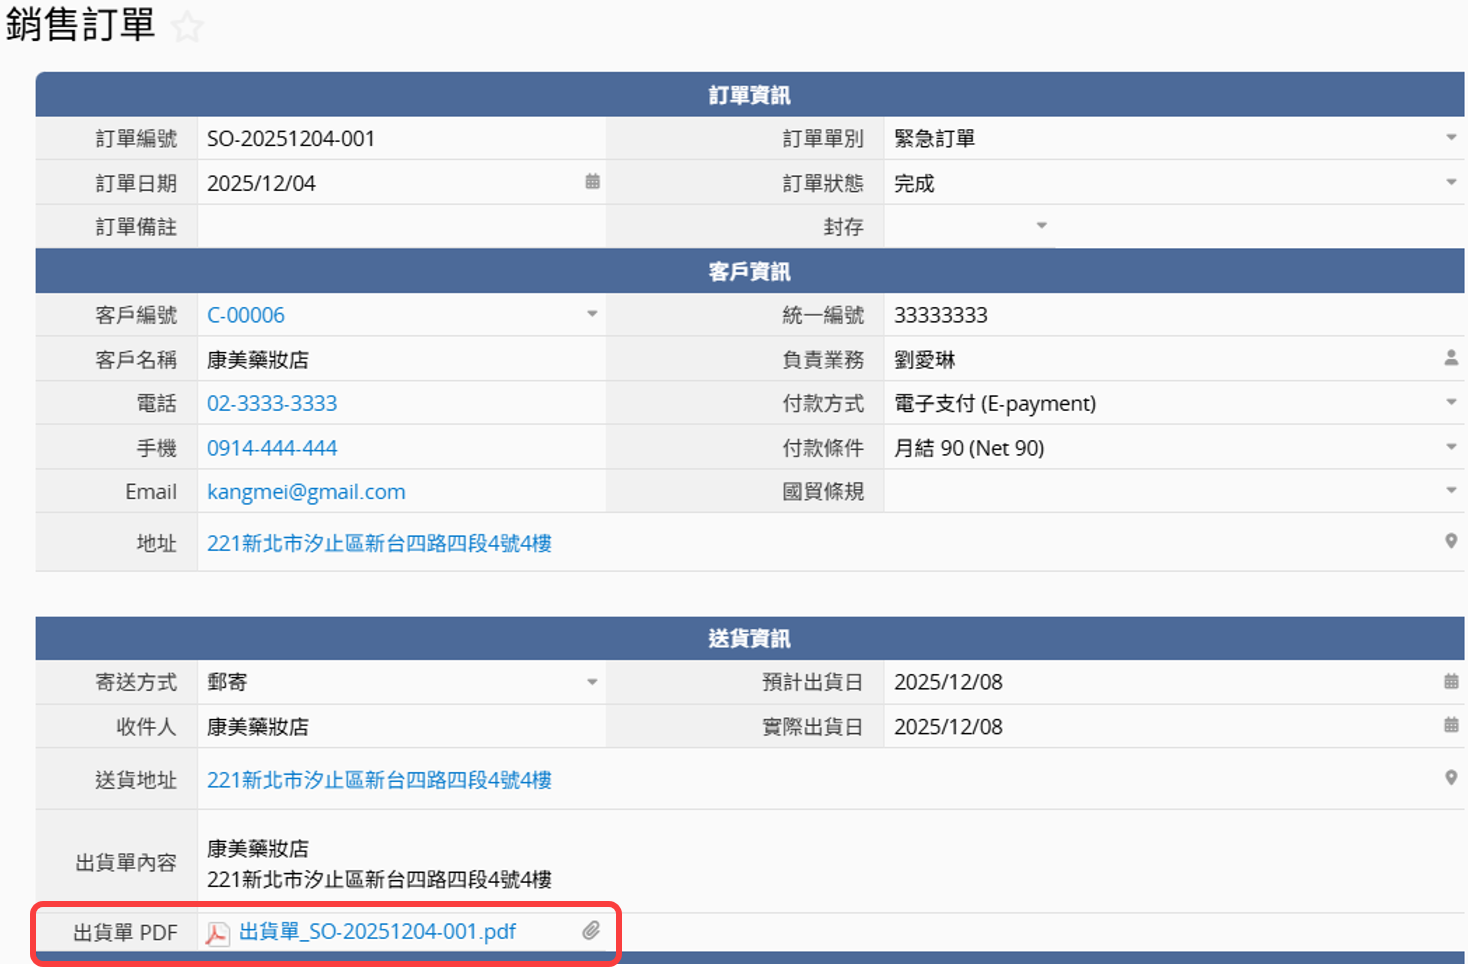The height and width of the screenshot is (969, 1468).
Task: Click the 負責業務 user icon
Action: point(1450,358)
